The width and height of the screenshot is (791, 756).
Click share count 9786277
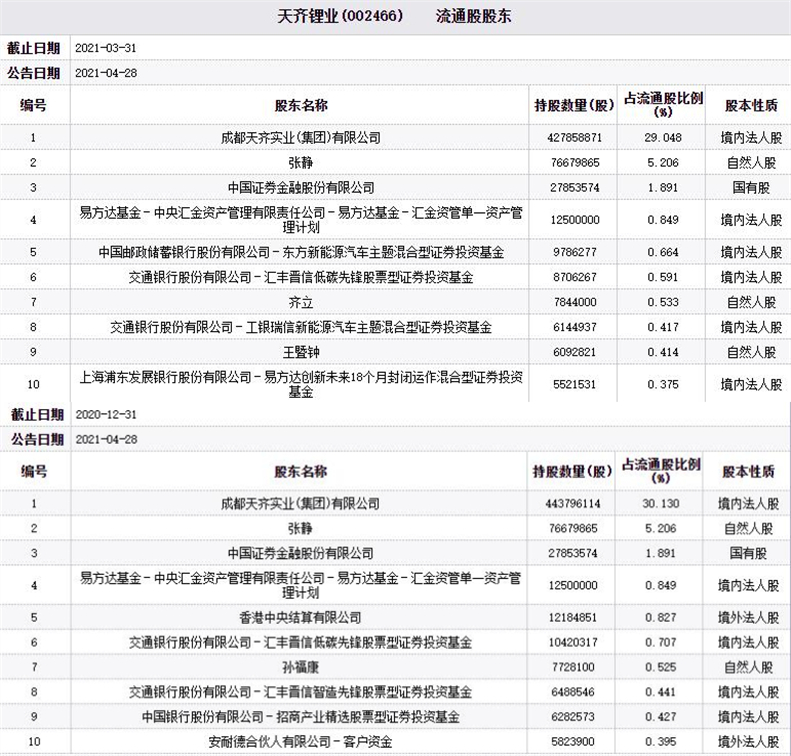click(575, 252)
